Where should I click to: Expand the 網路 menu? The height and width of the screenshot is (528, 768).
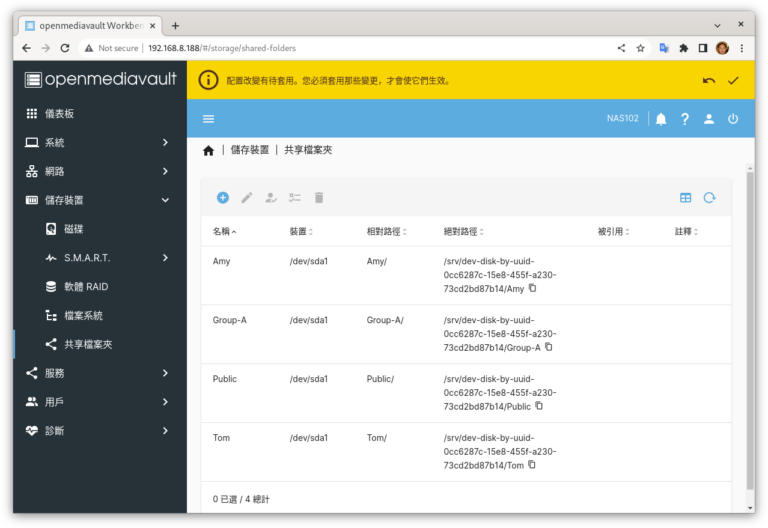[x=100, y=171]
